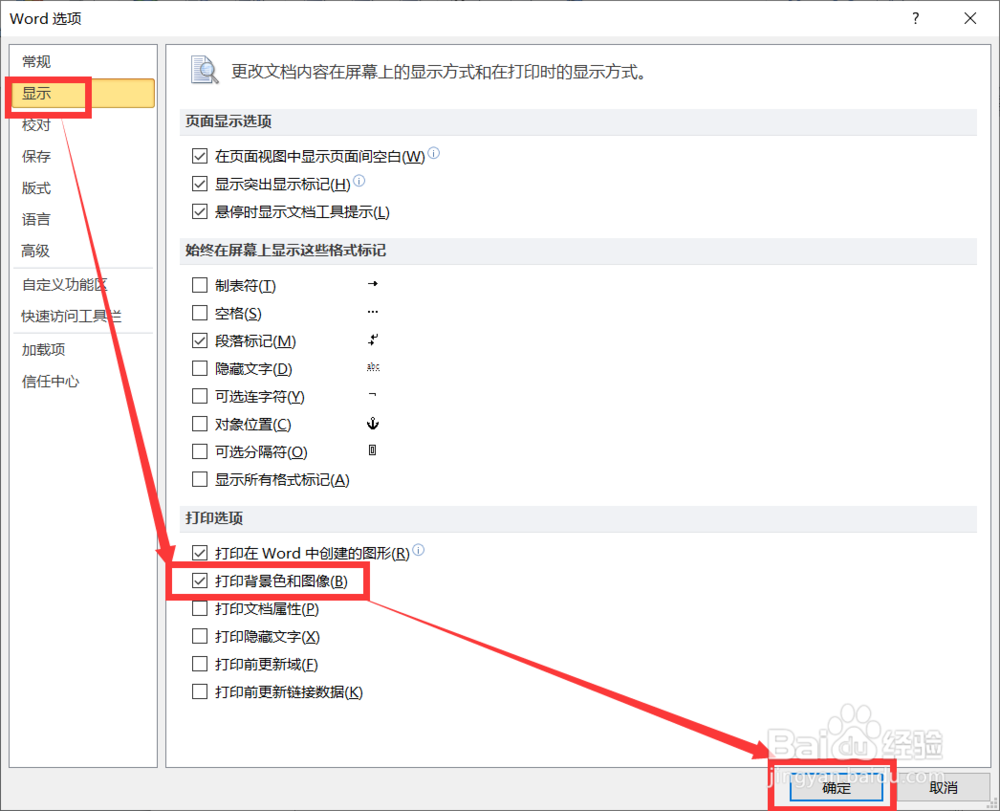This screenshot has width=1000, height=811.
Task: Click the 页面显示选项 section header
Action: (229, 121)
